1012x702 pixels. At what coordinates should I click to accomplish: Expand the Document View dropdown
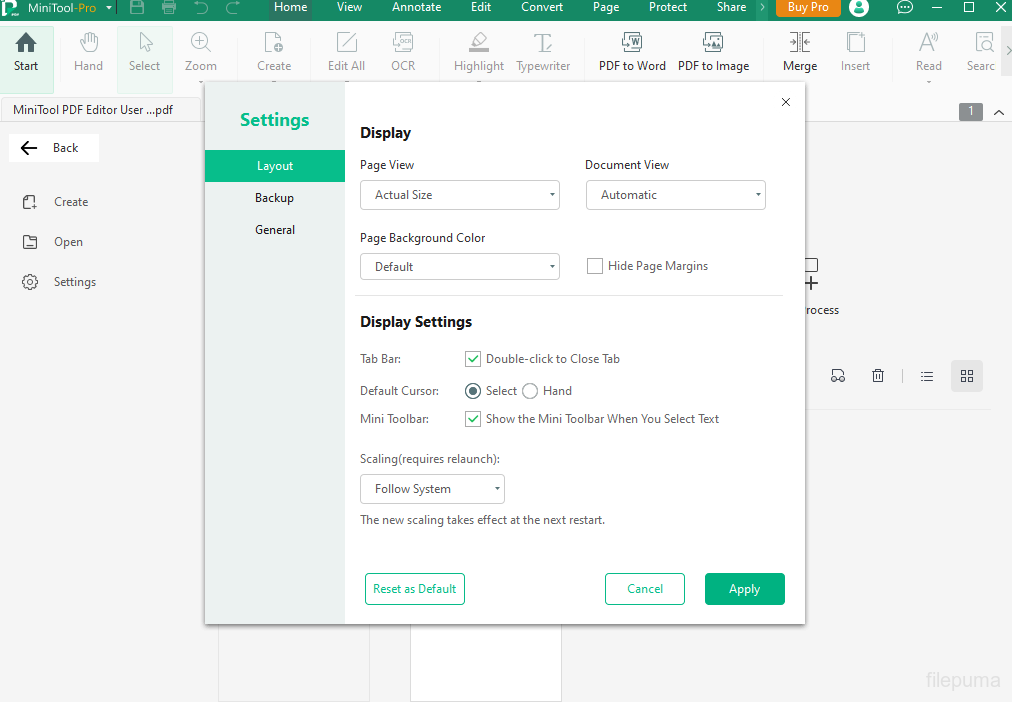point(675,195)
